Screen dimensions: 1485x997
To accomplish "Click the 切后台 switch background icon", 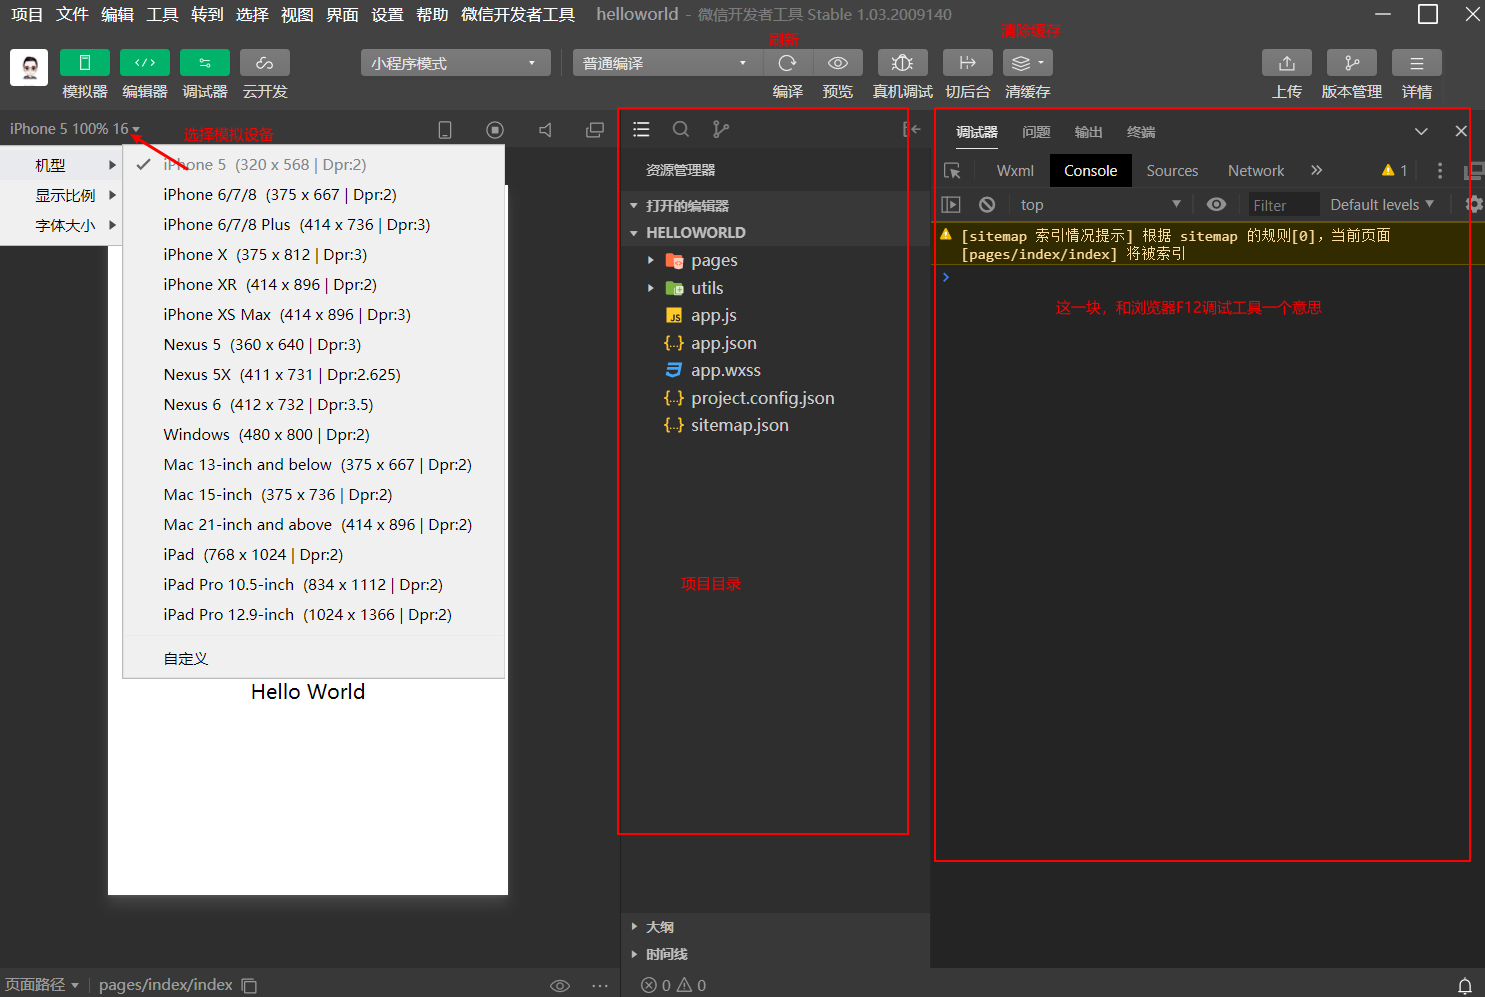I will [967, 63].
